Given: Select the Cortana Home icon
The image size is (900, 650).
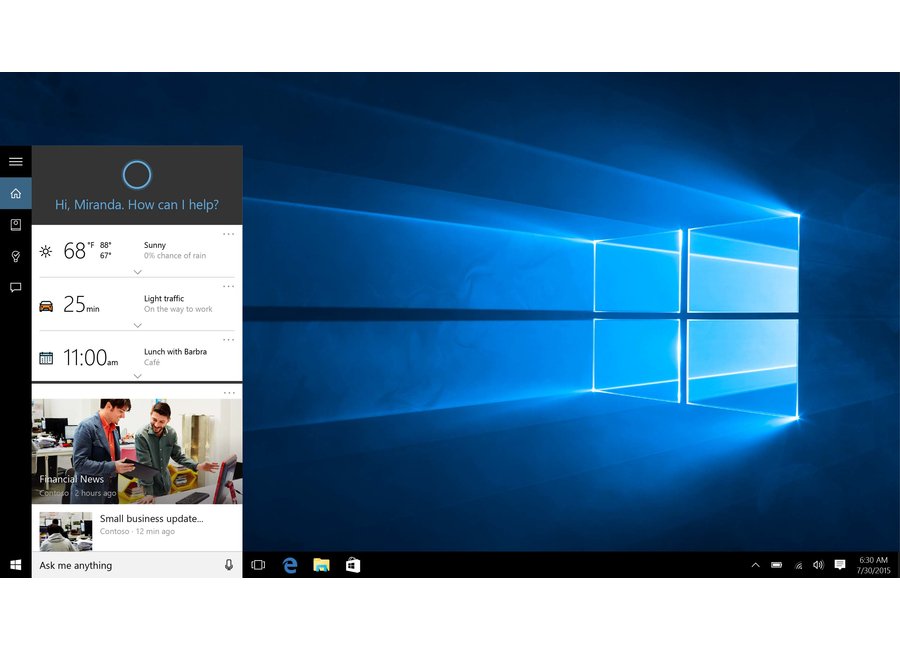Looking at the screenshot, I should pyautogui.click(x=15, y=193).
